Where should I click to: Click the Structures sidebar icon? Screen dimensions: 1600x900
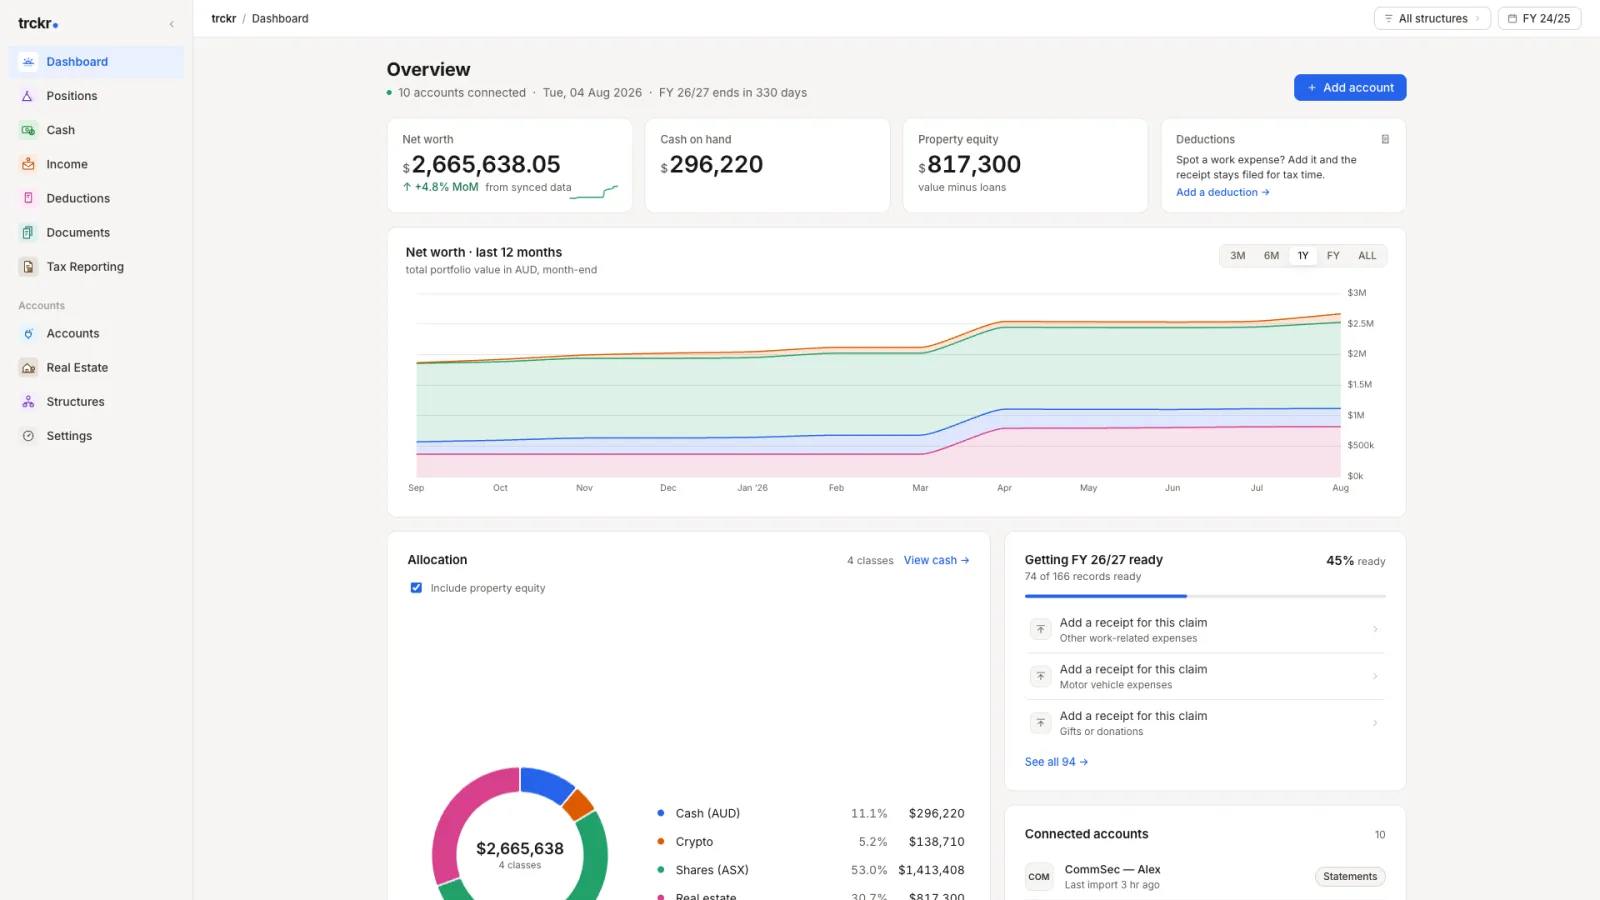coord(28,402)
